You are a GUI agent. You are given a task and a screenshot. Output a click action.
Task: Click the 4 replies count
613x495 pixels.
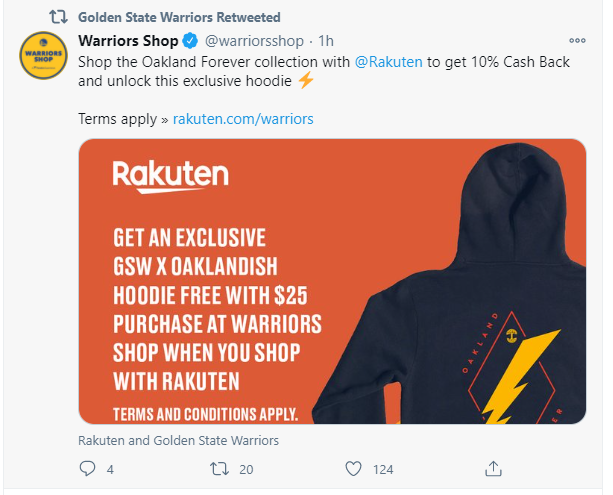pyautogui.click(x=110, y=469)
